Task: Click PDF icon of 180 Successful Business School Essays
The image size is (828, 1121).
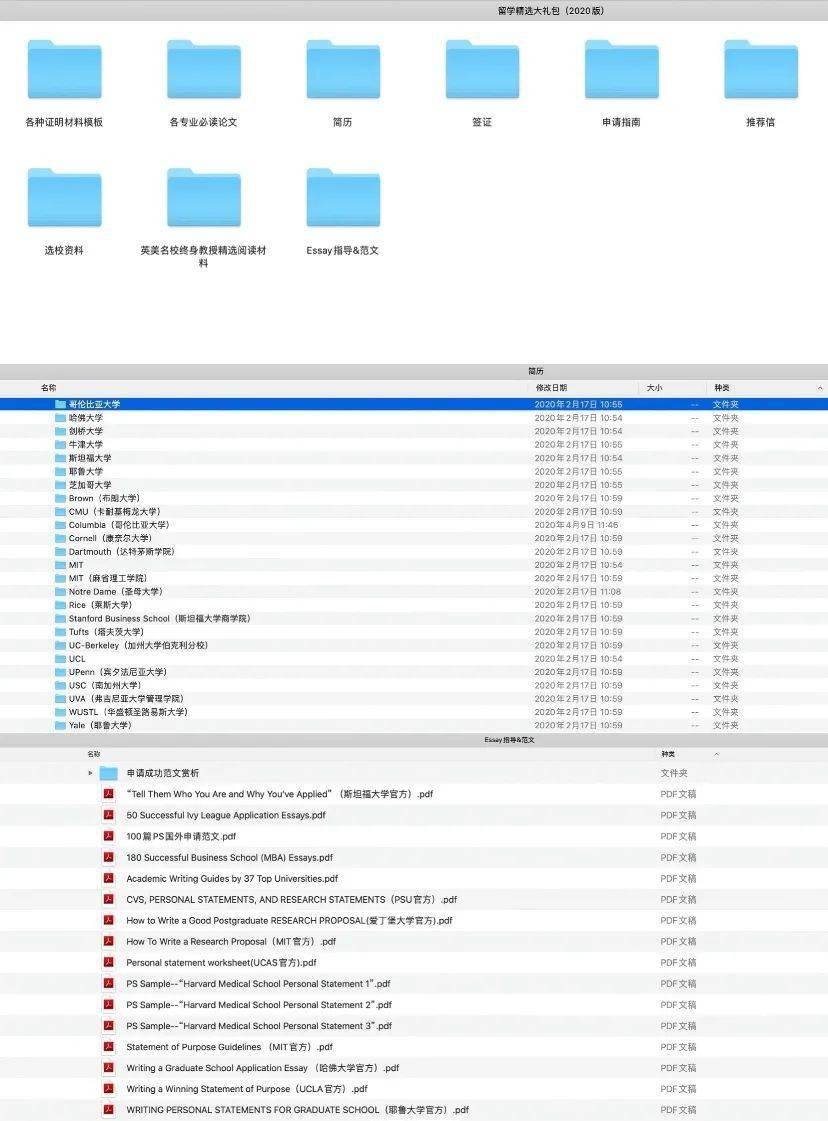Action: (x=109, y=857)
